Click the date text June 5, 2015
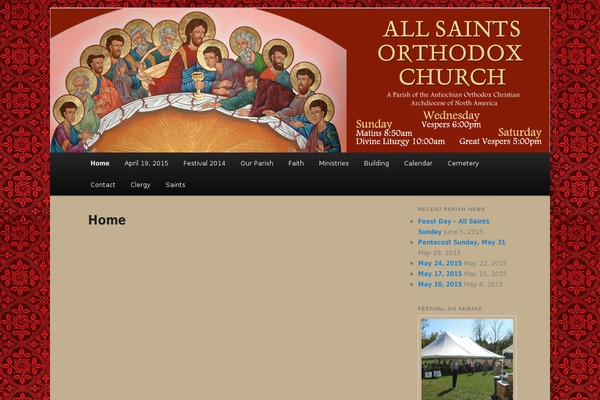This screenshot has height=400, width=600. tap(463, 232)
